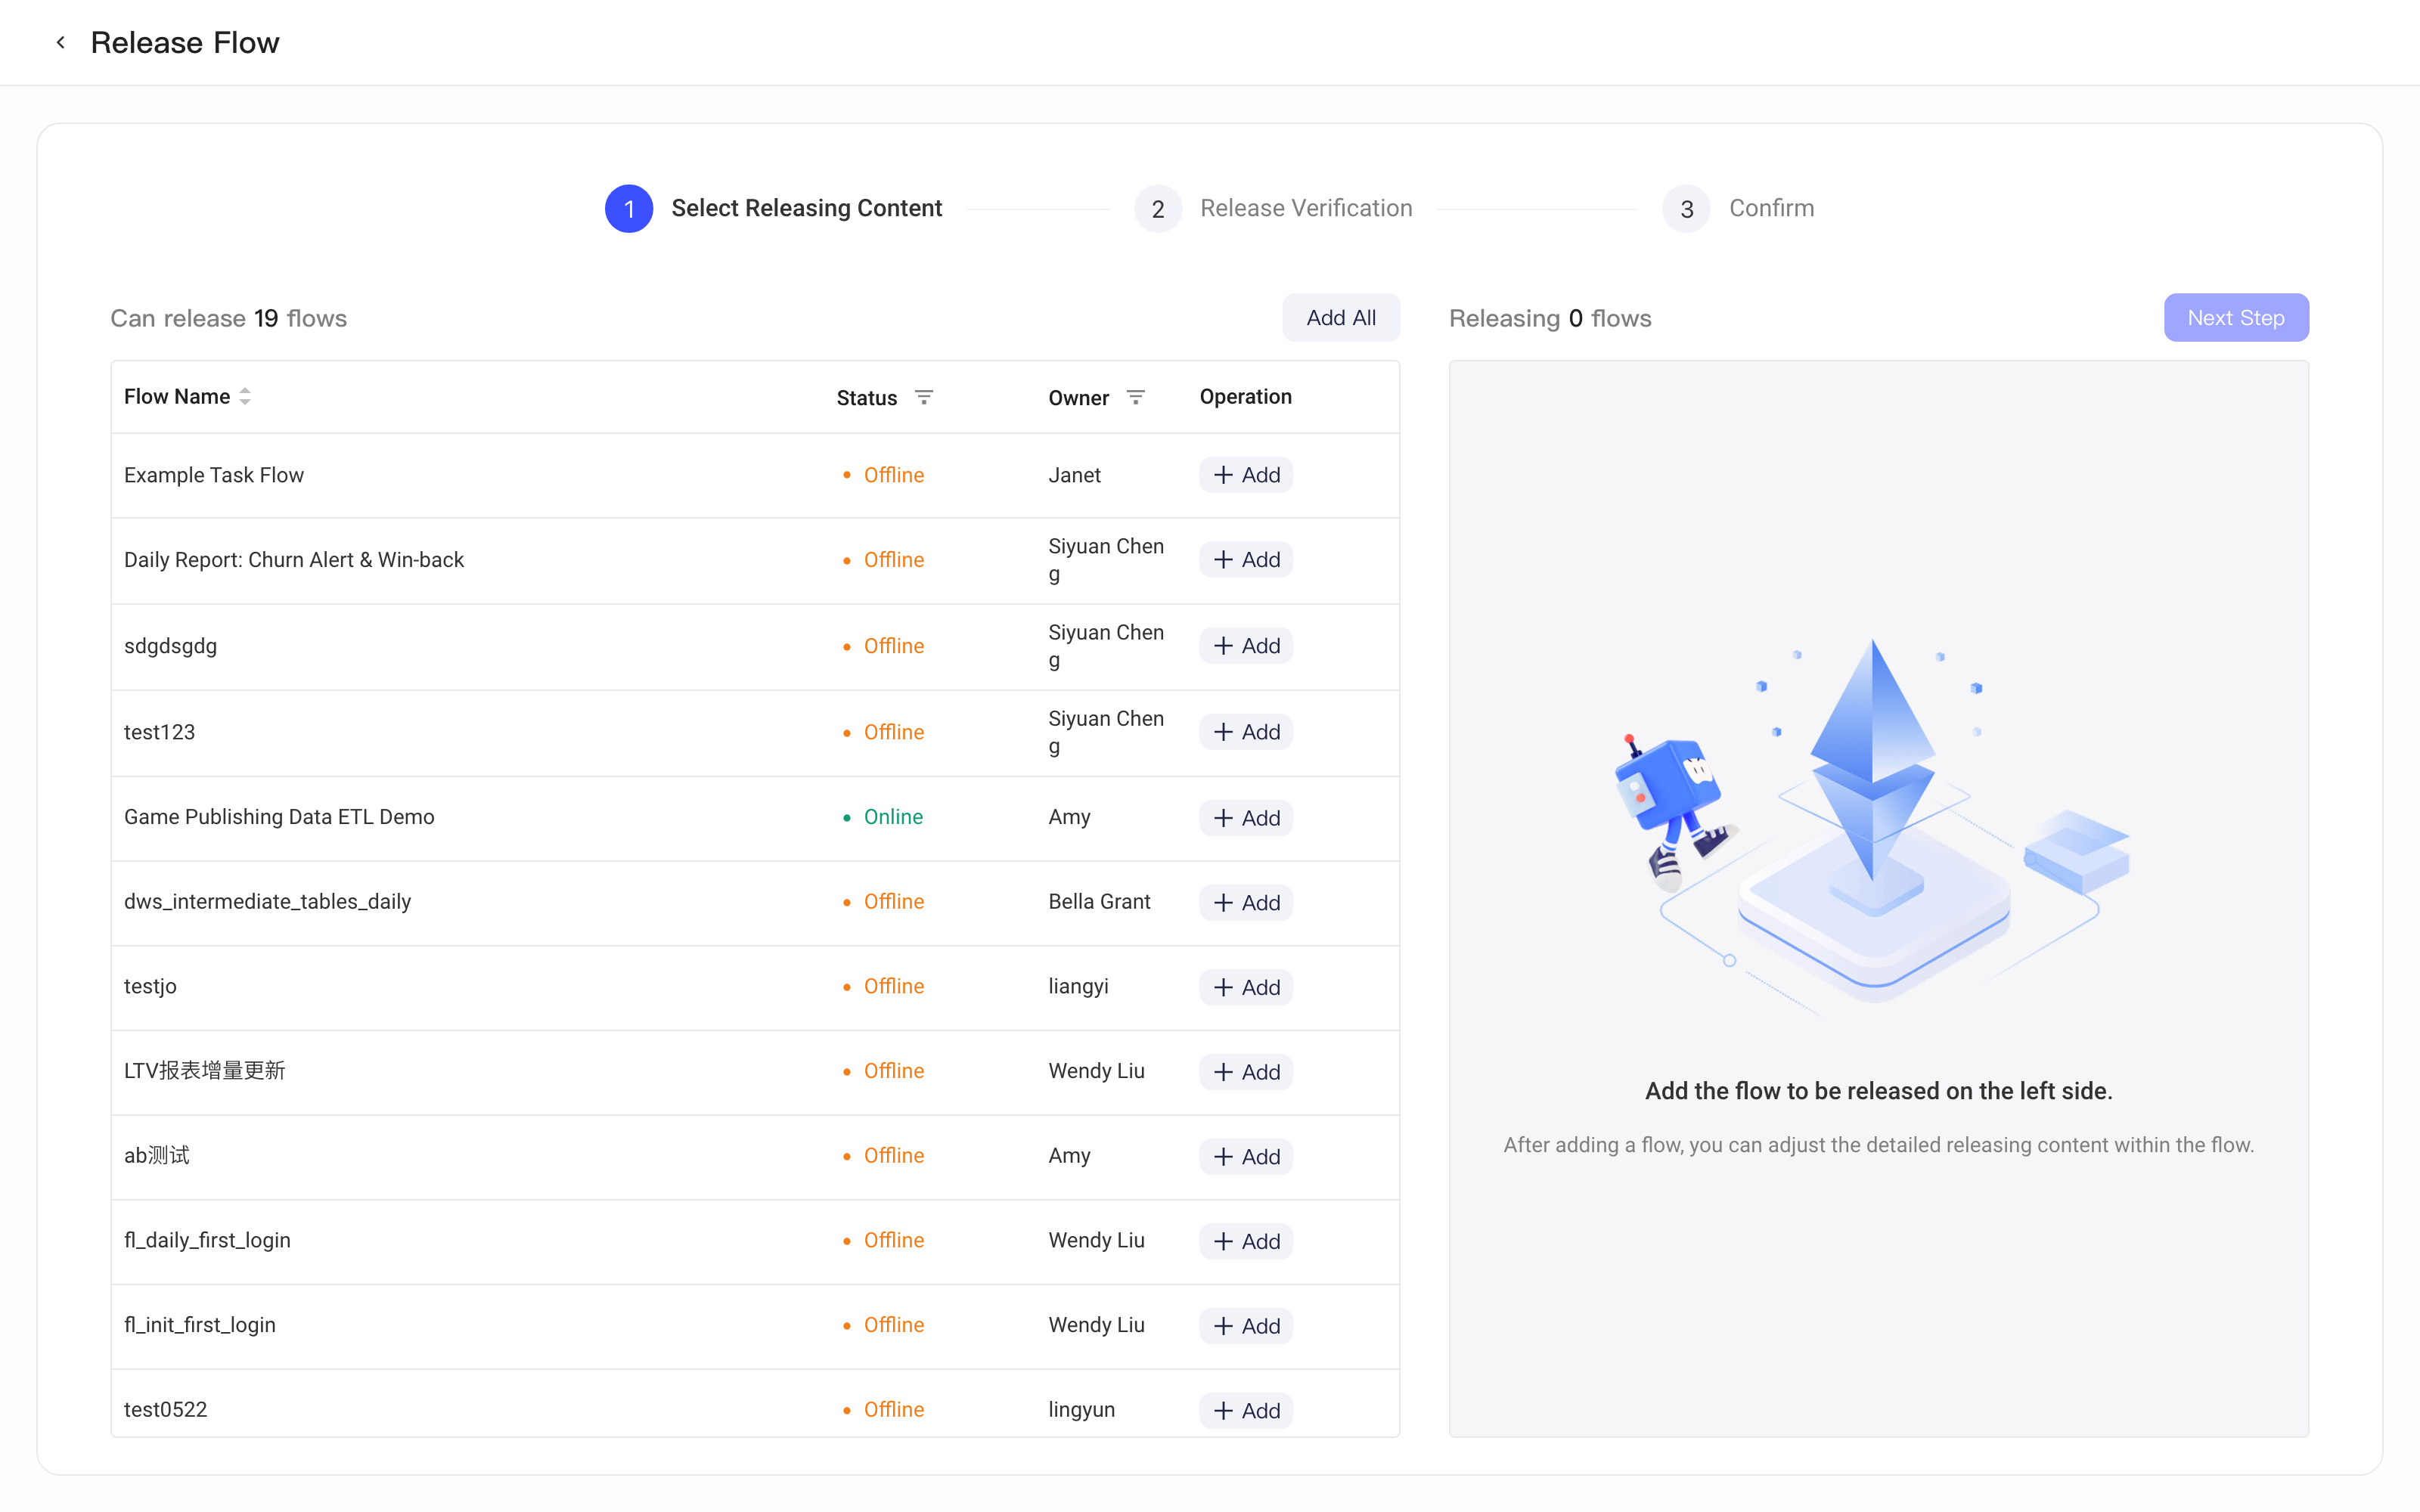The image size is (2420, 1512).
Task: Add the fl_init_first_login flow
Action: pos(1246,1326)
